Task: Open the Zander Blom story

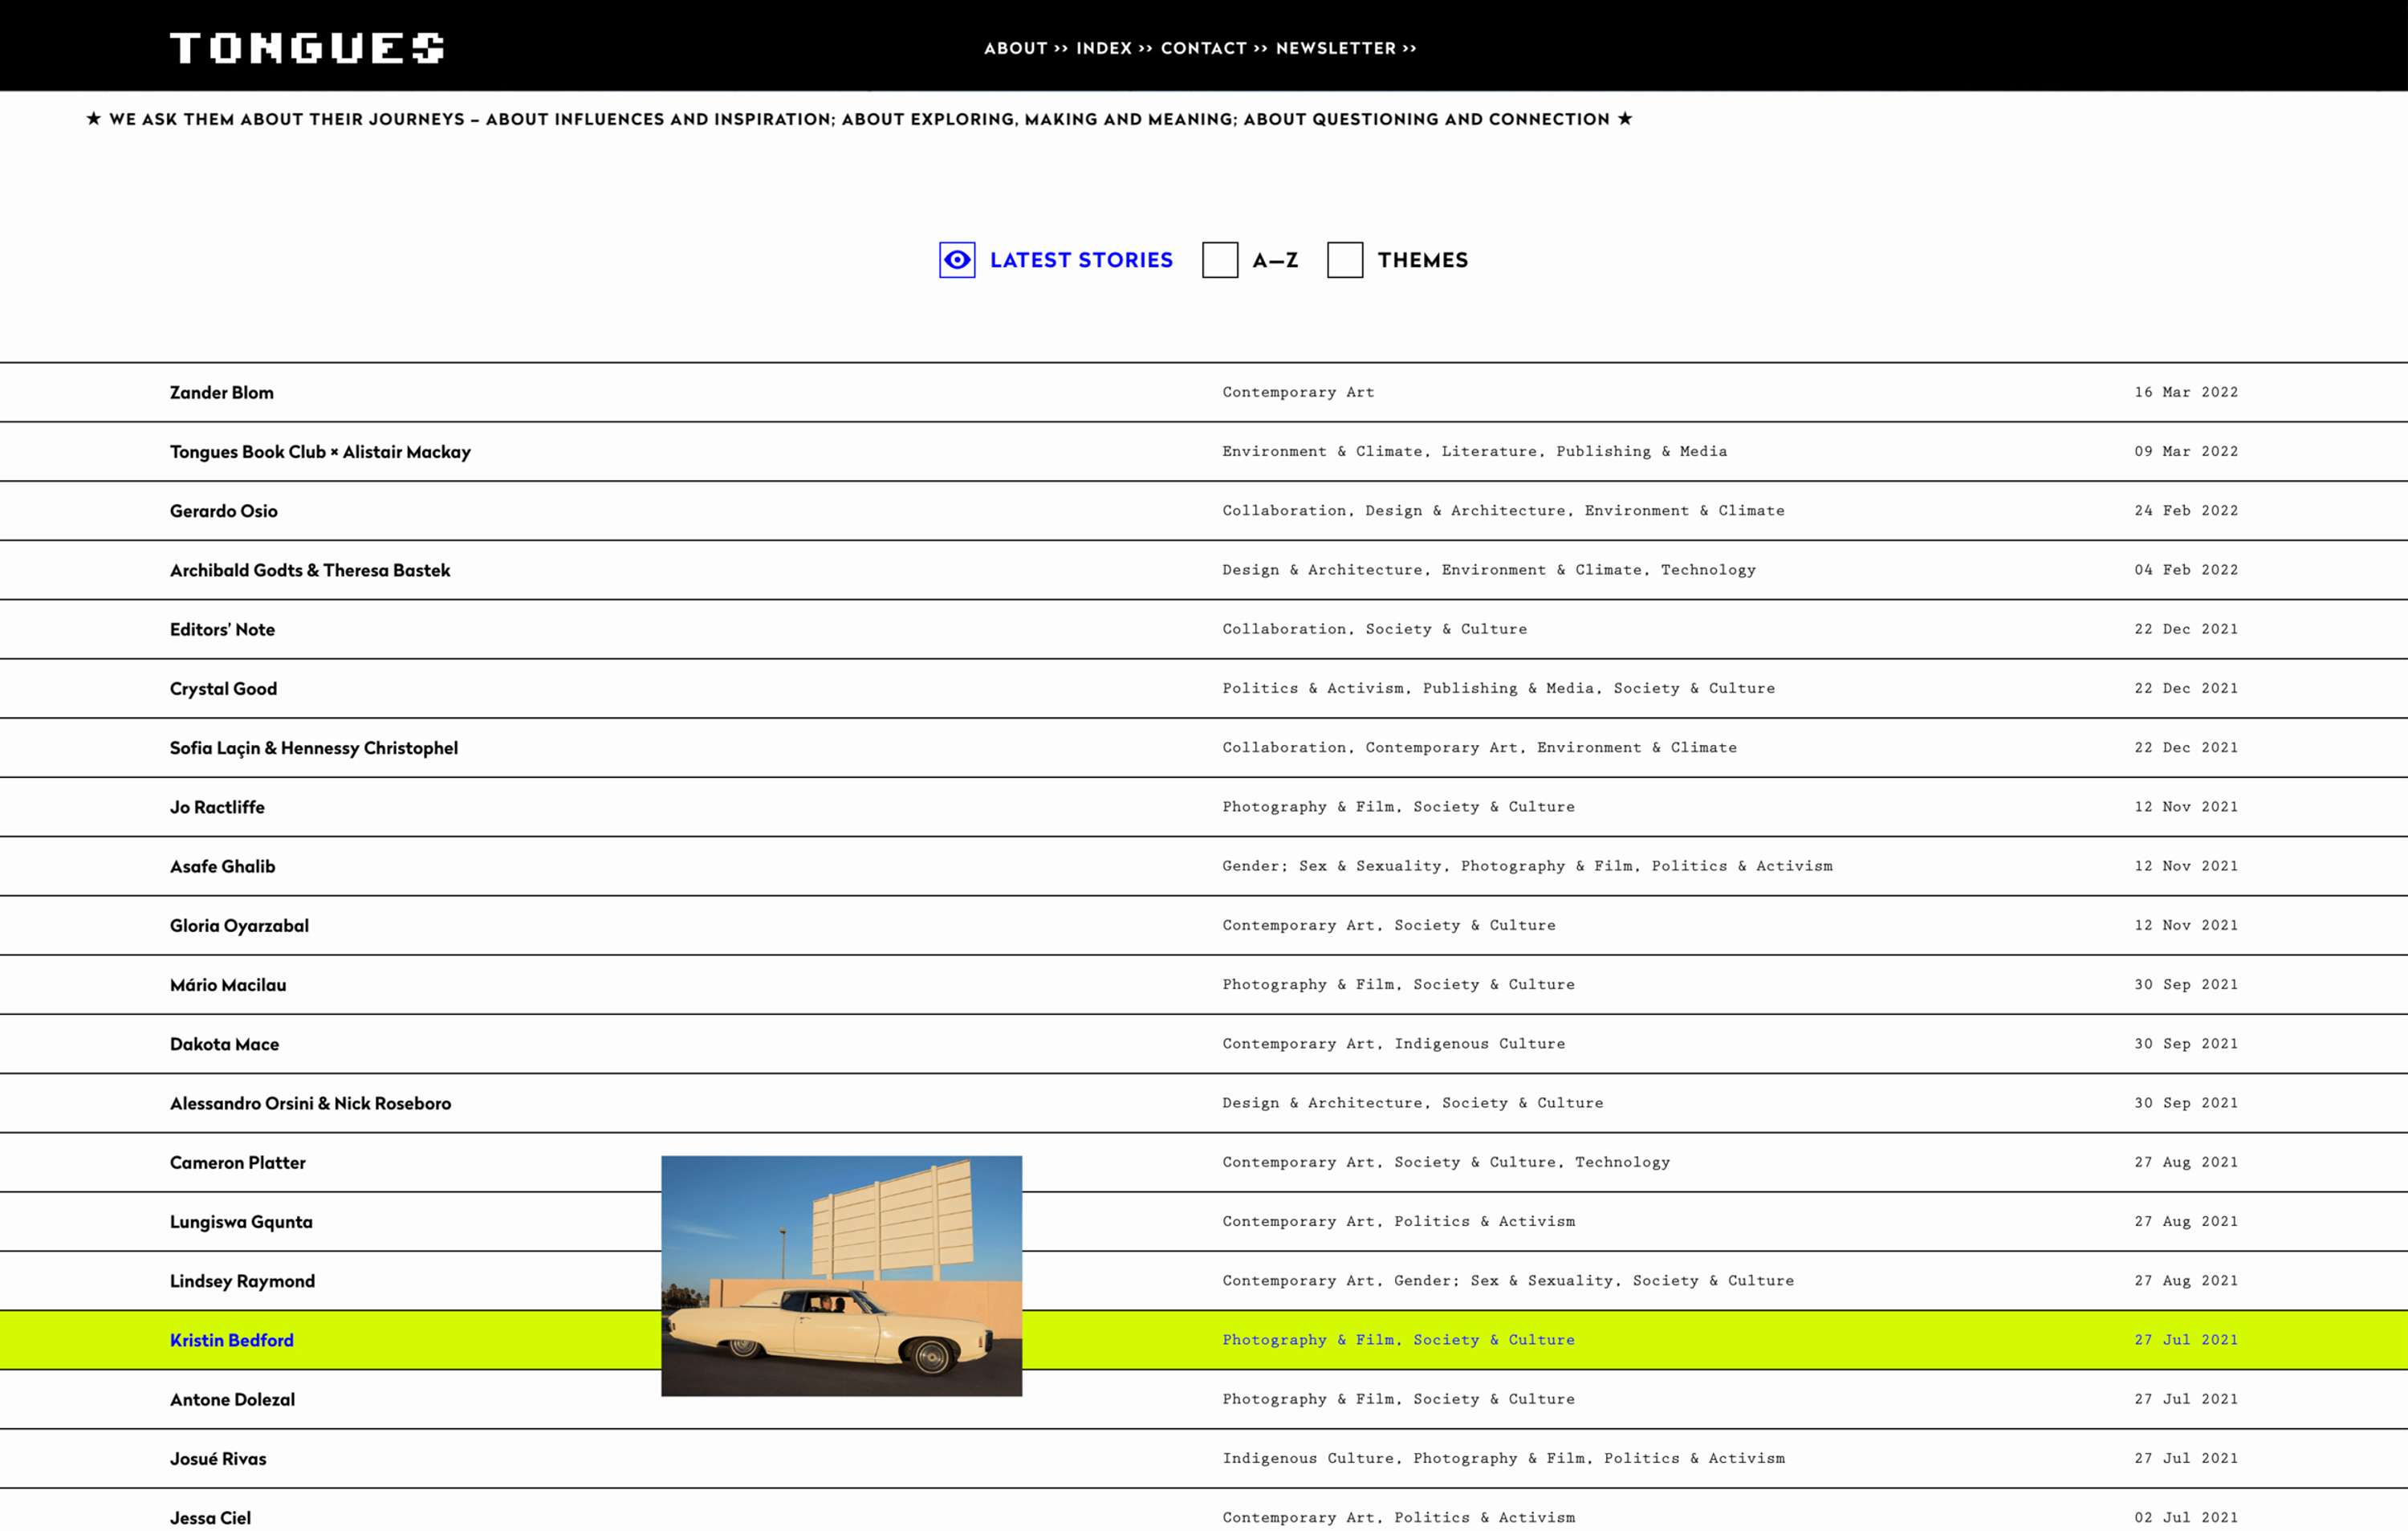Action: 221,392
